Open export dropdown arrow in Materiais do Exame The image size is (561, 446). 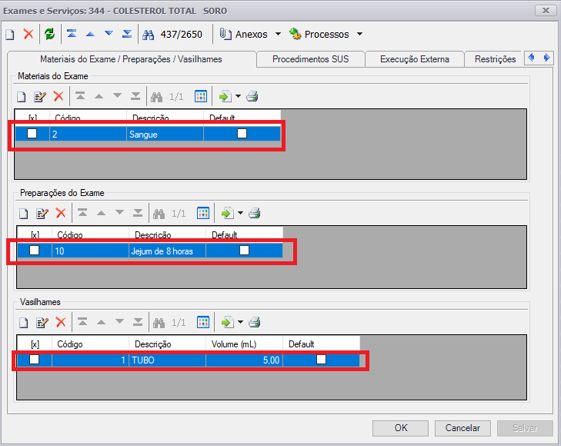pos(238,96)
